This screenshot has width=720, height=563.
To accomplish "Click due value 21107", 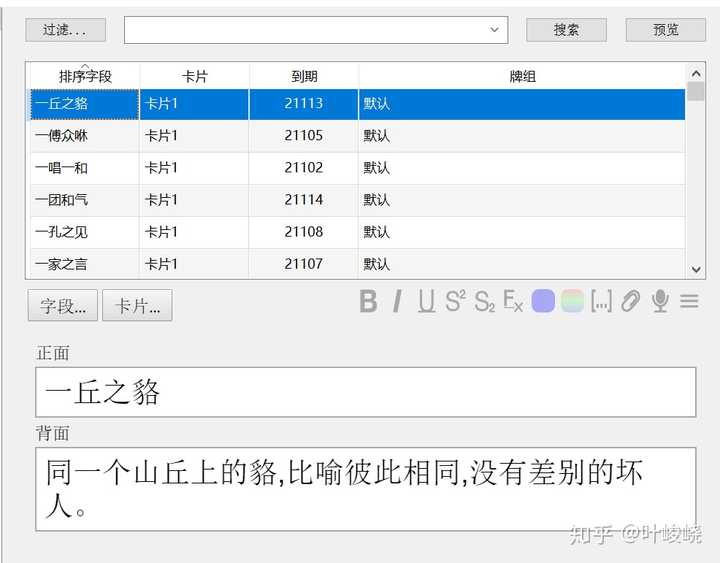I will tap(304, 264).
